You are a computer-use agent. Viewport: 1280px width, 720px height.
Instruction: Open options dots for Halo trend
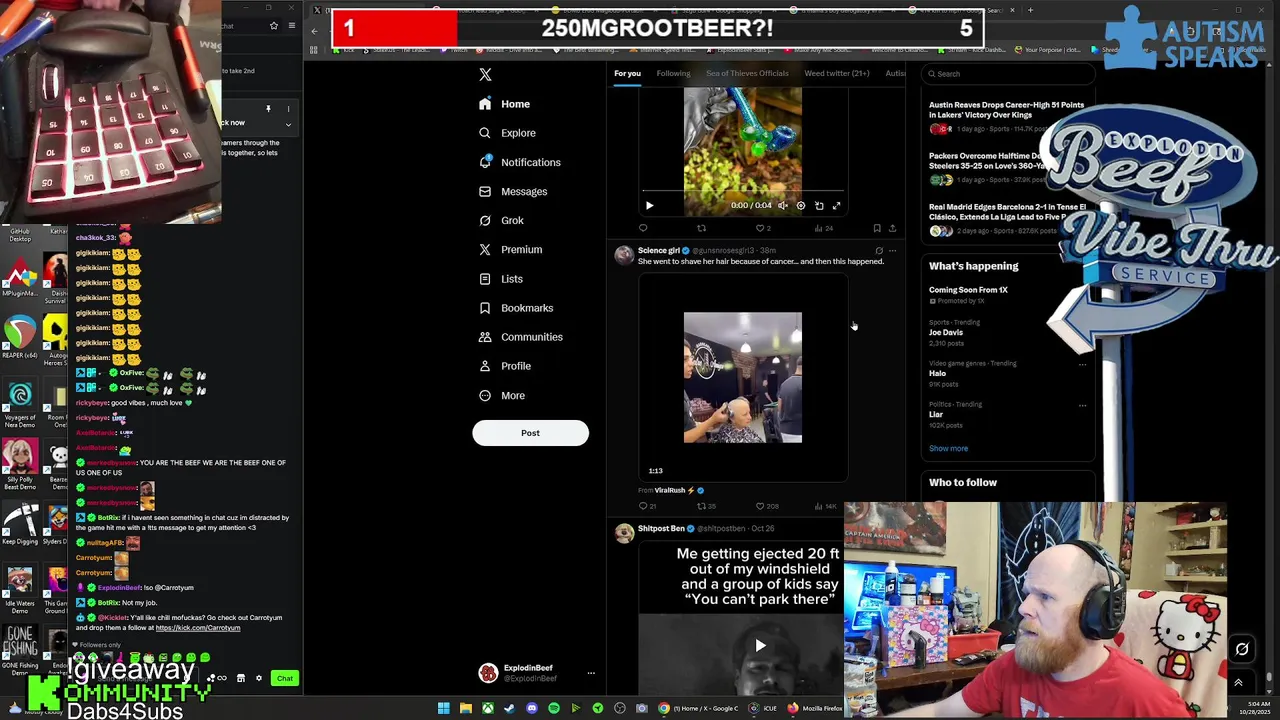[1082, 364]
